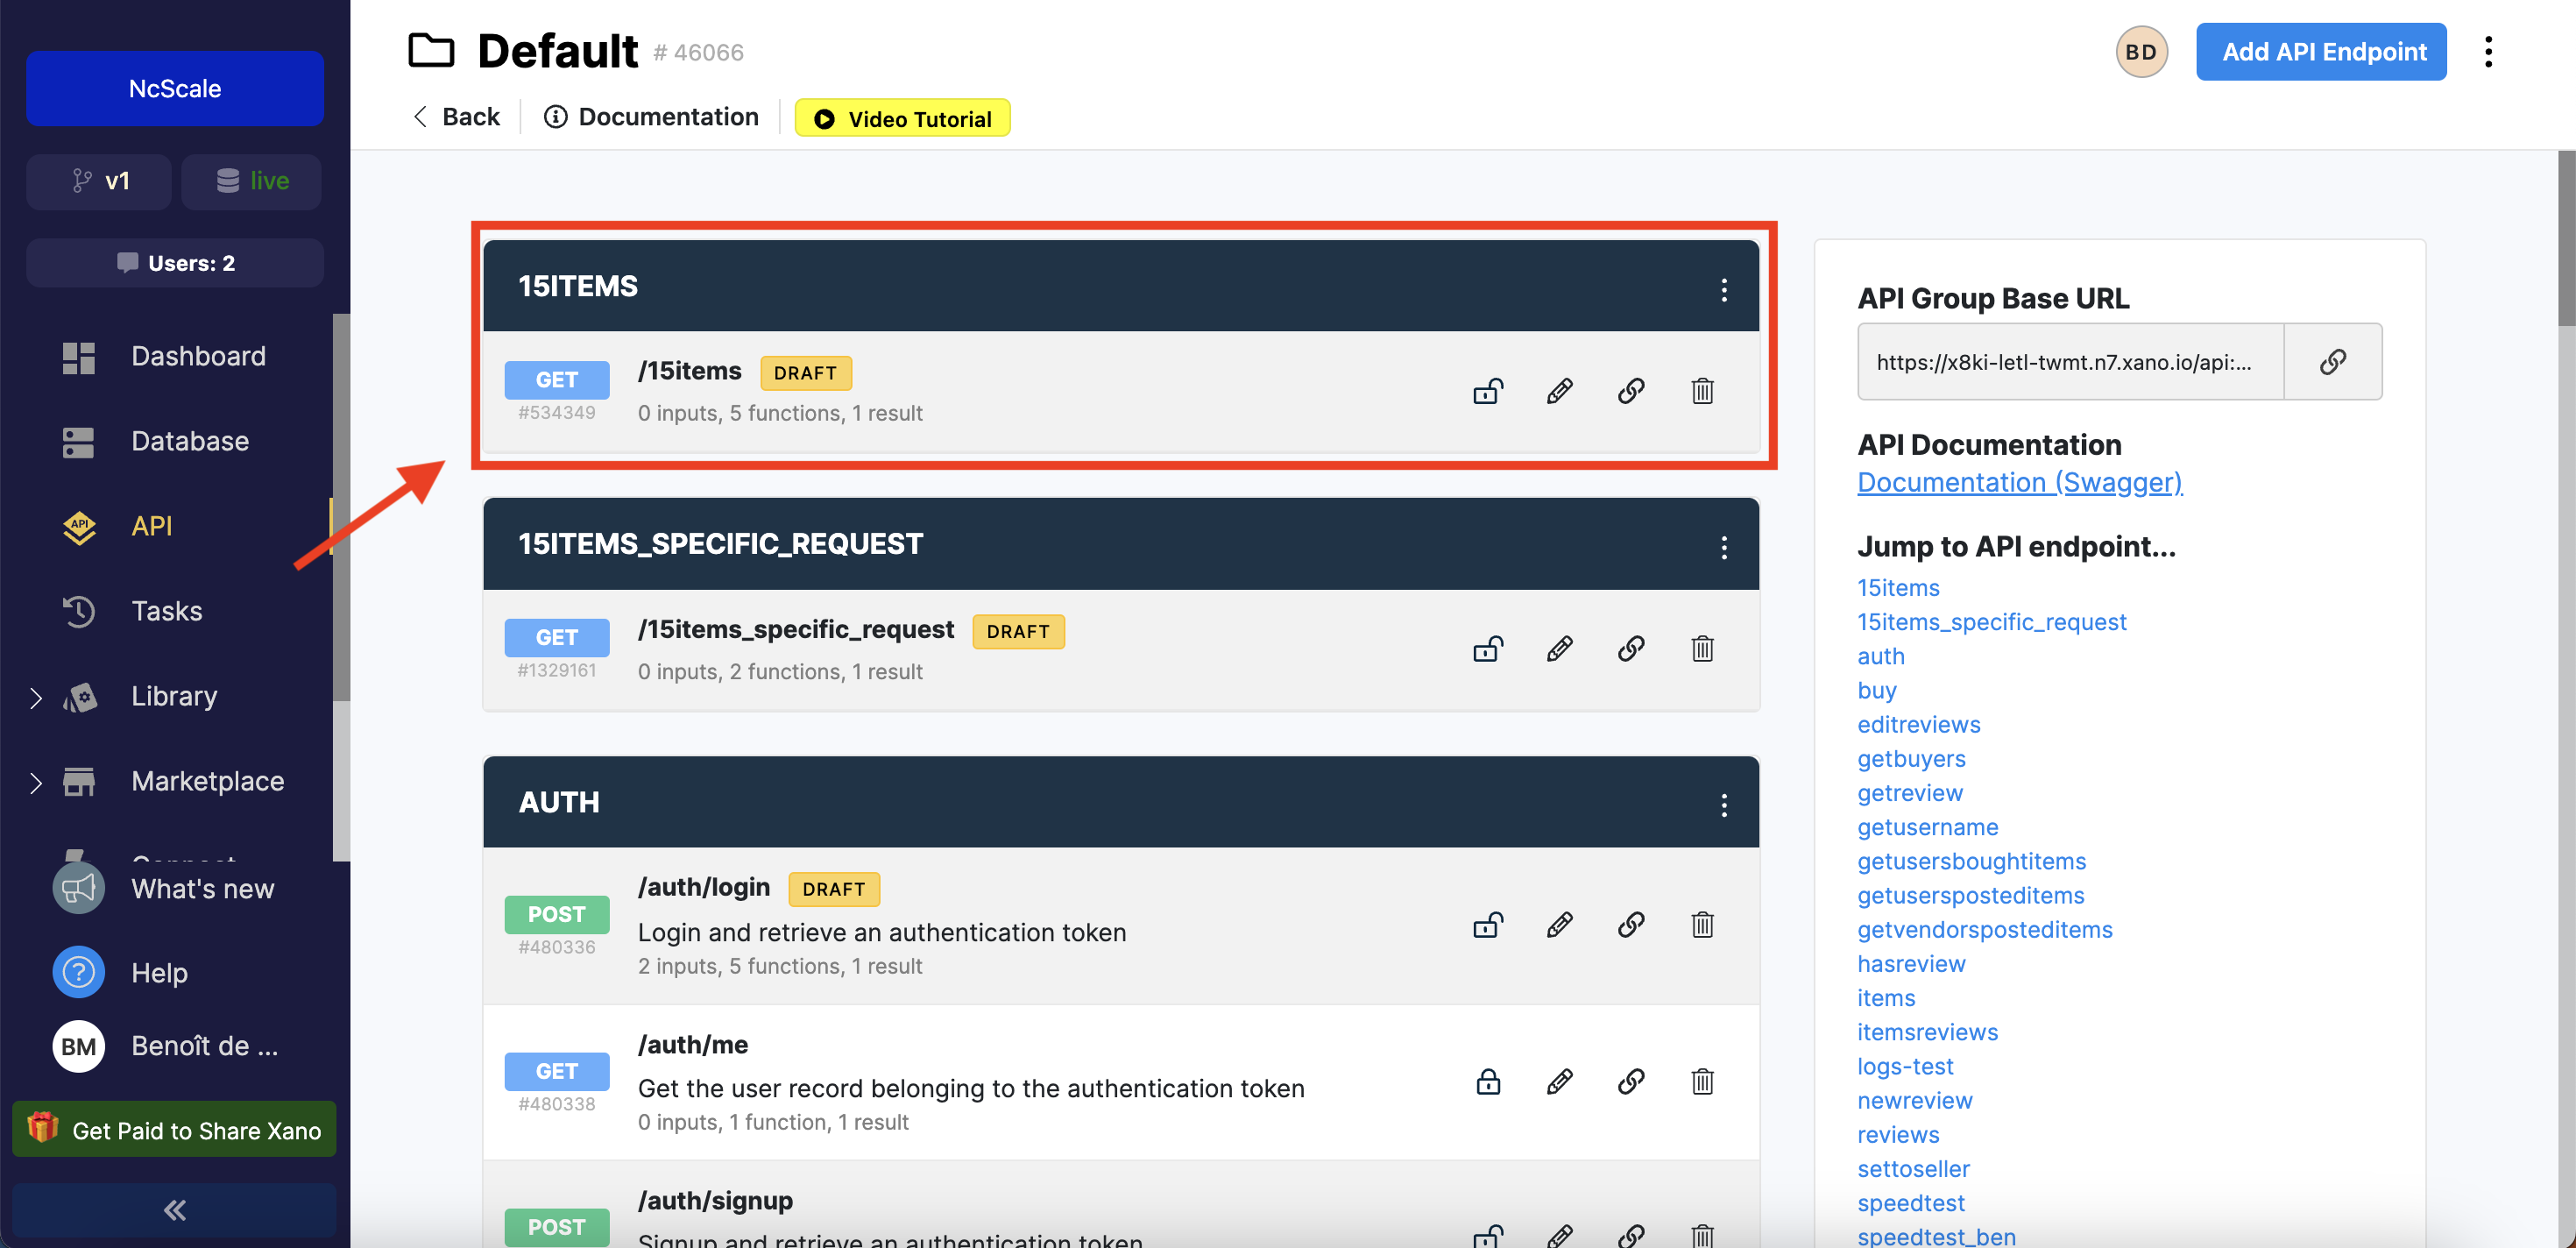Edit the /auth/login endpoint pencil icon
Screen dimensions: 2576x1248
1559,925
